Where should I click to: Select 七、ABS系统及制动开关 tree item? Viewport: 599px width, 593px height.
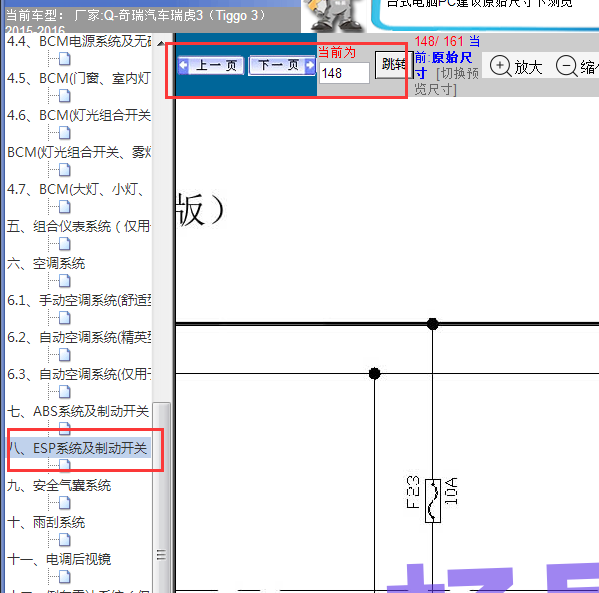[x=78, y=411]
